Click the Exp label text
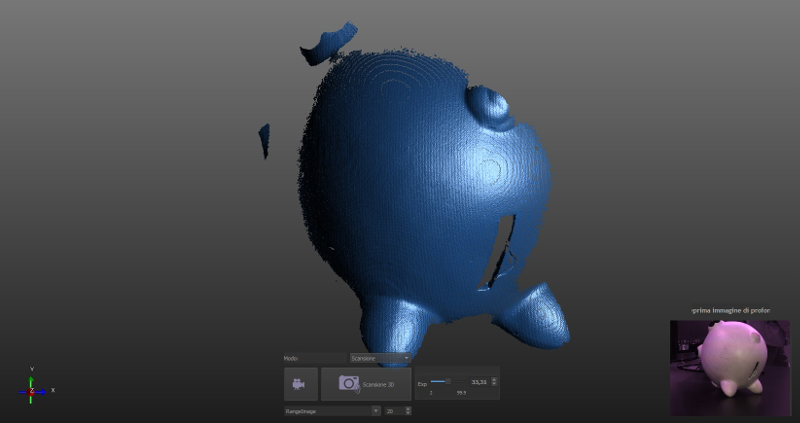This screenshot has width=800, height=423. 422,384
